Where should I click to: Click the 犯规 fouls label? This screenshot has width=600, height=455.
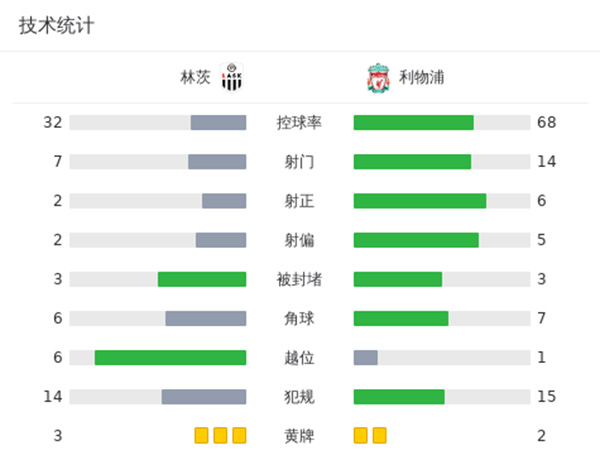(299, 396)
